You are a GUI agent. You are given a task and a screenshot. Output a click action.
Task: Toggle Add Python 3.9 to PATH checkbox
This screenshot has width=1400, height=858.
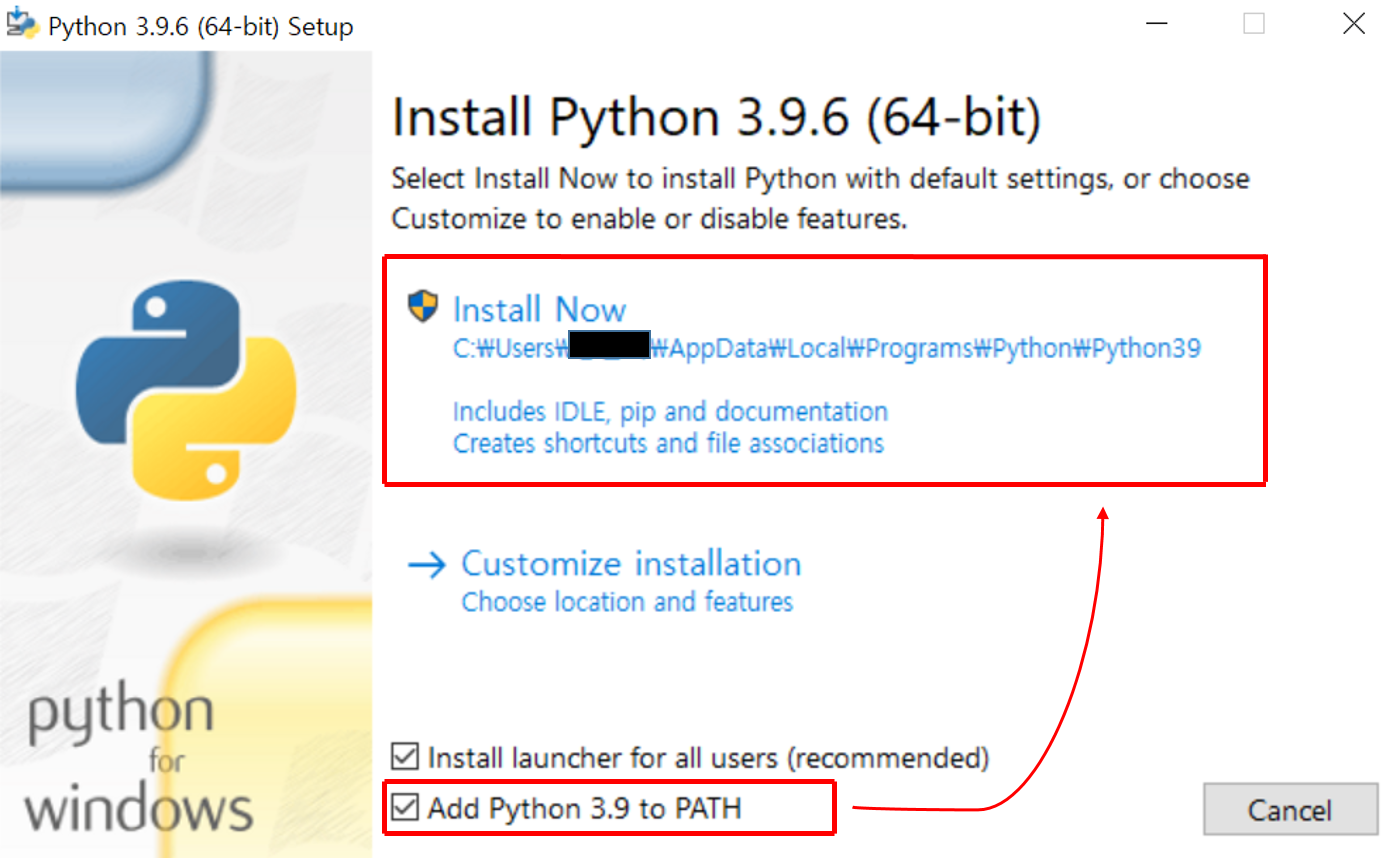pos(405,807)
